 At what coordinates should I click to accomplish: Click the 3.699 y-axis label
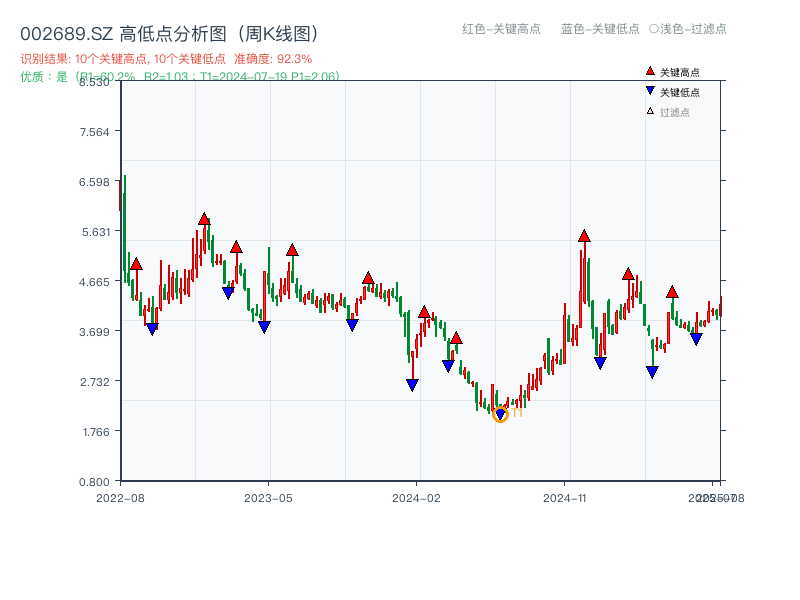(94, 332)
